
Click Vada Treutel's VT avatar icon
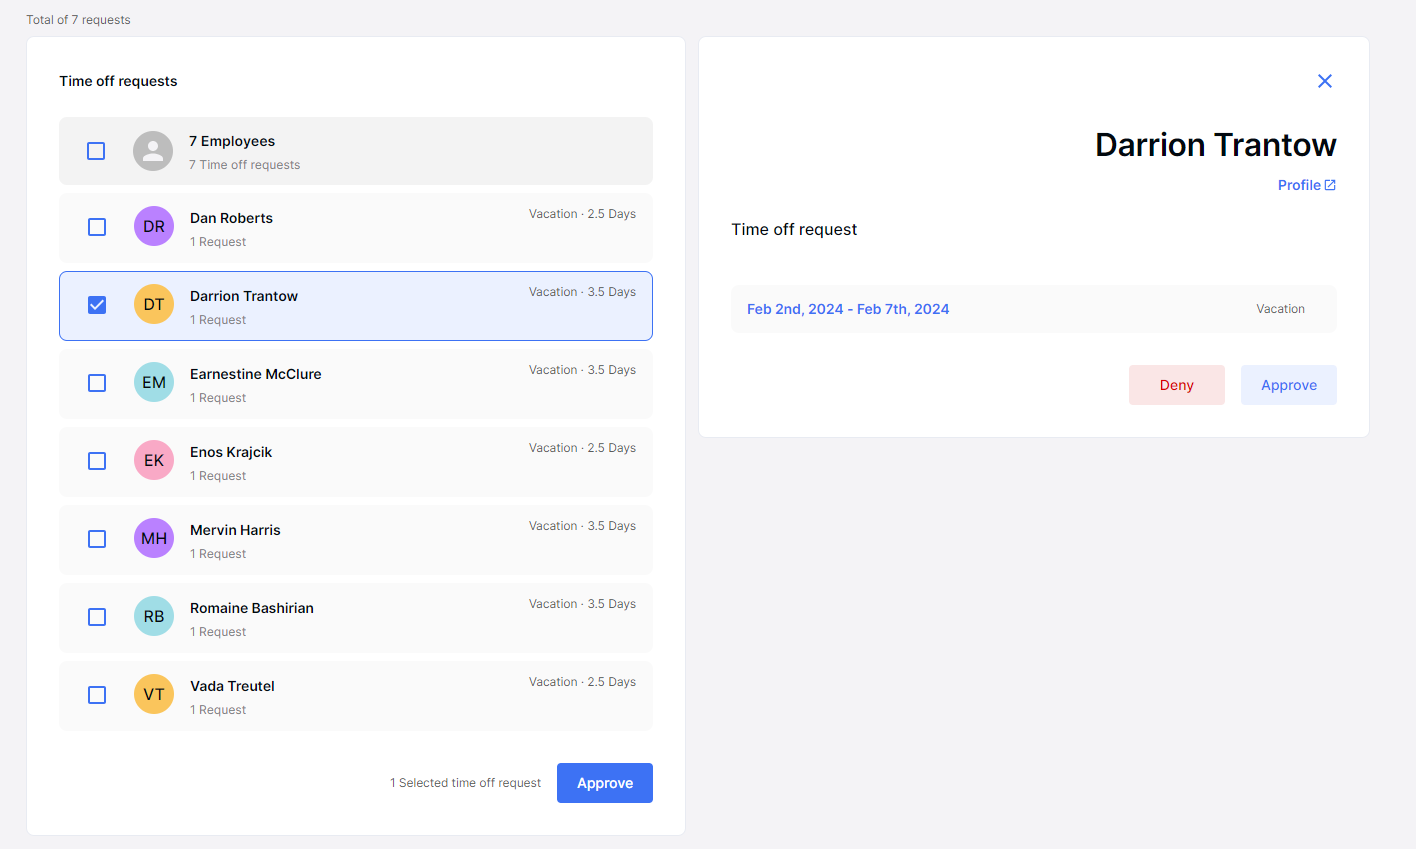tap(153, 694)
